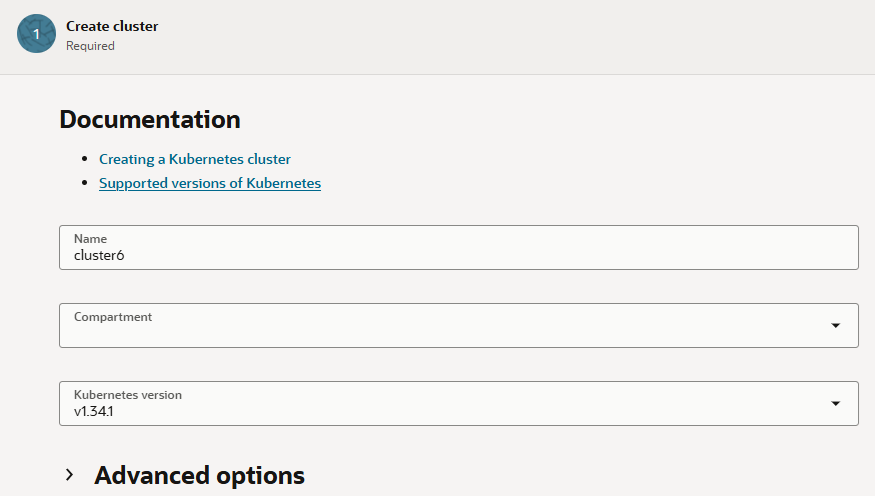Click the Kubernetes version caret arrow icon
875x496 pixels.
click(x=835, y=404)
